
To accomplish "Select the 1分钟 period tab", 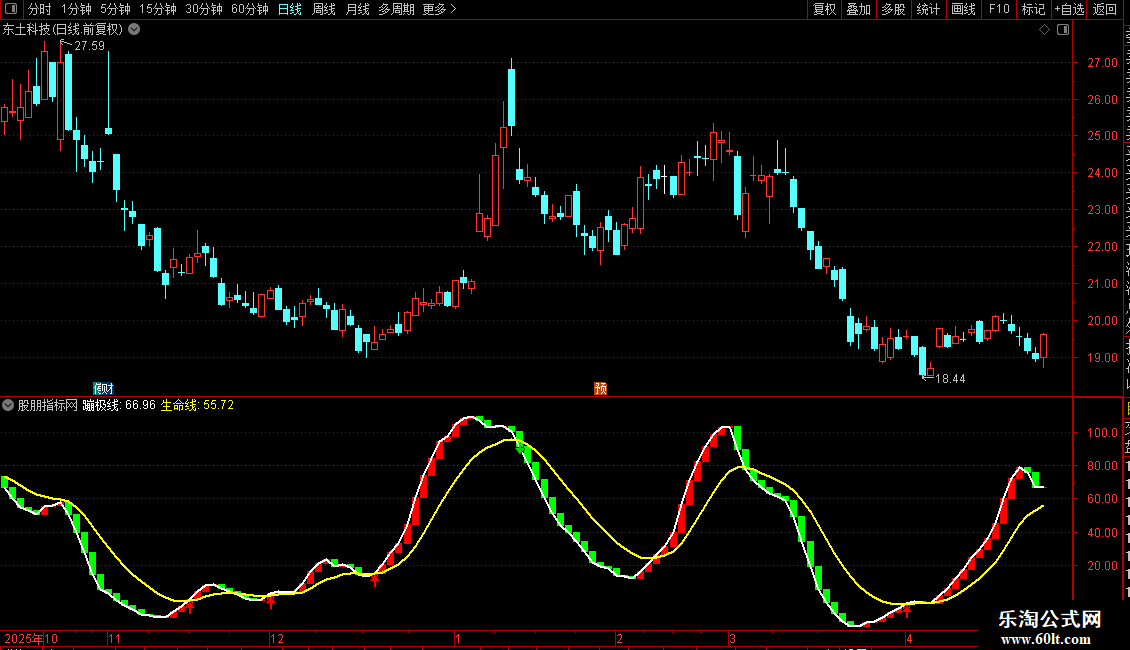I will coord(76,9).
